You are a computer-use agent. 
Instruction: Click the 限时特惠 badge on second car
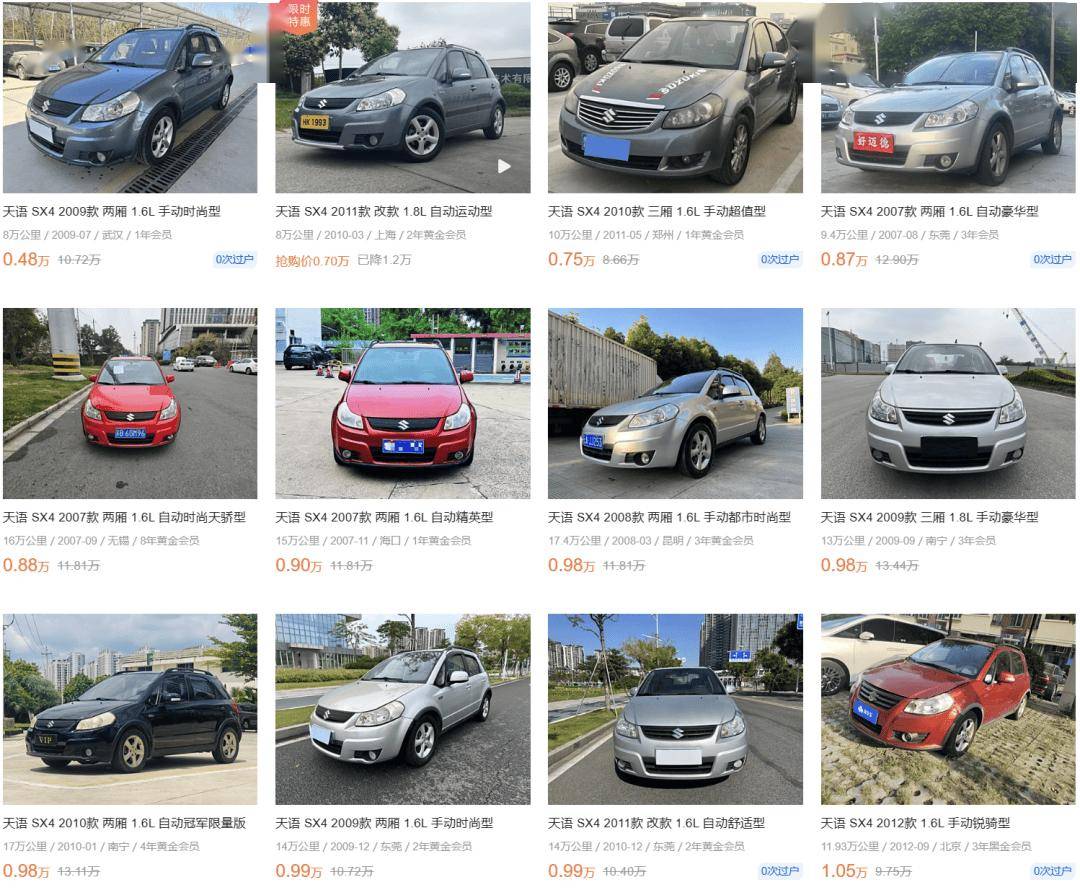click(298, 16)
